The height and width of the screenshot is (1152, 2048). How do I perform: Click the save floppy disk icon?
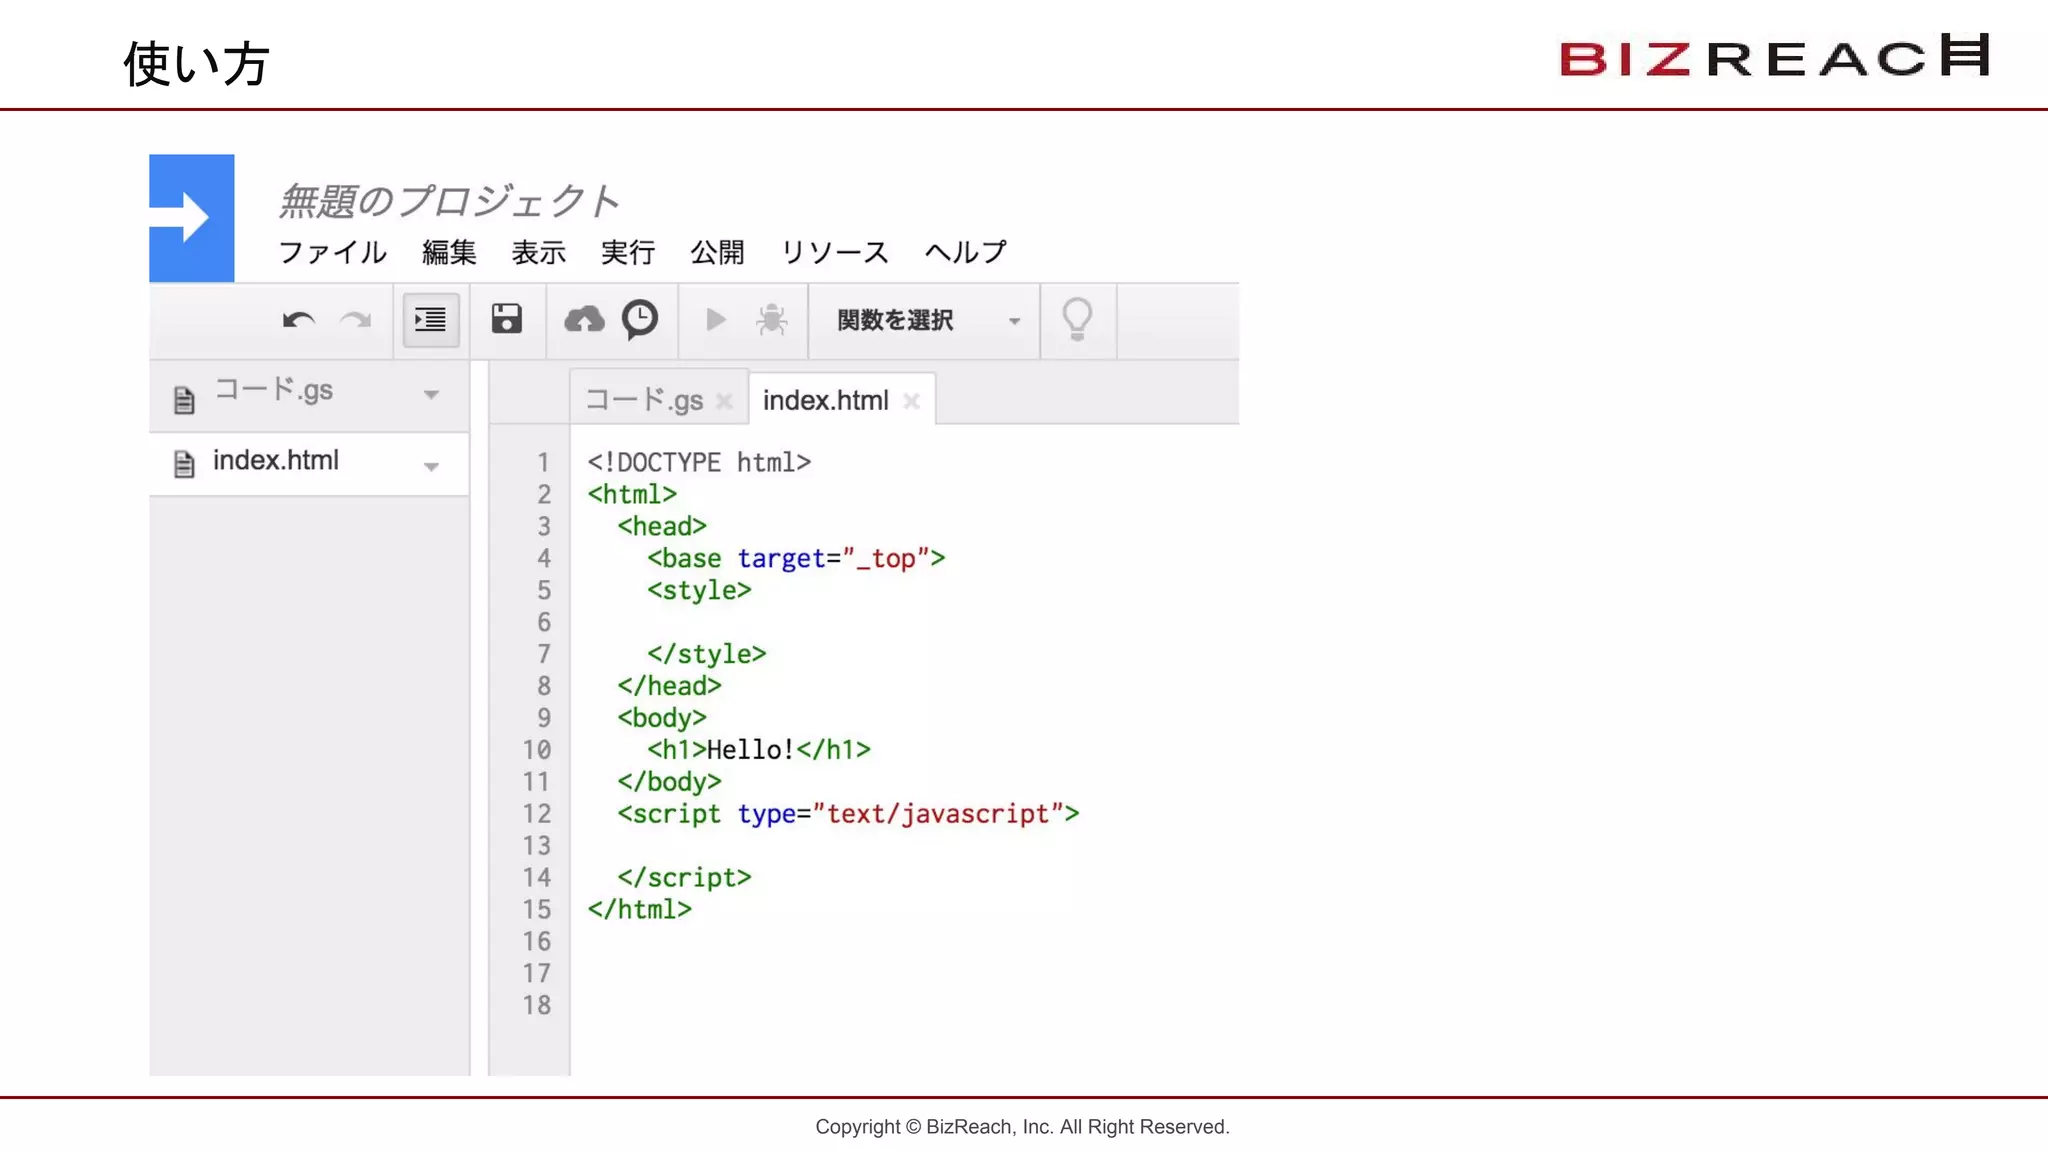click(507, 320)
